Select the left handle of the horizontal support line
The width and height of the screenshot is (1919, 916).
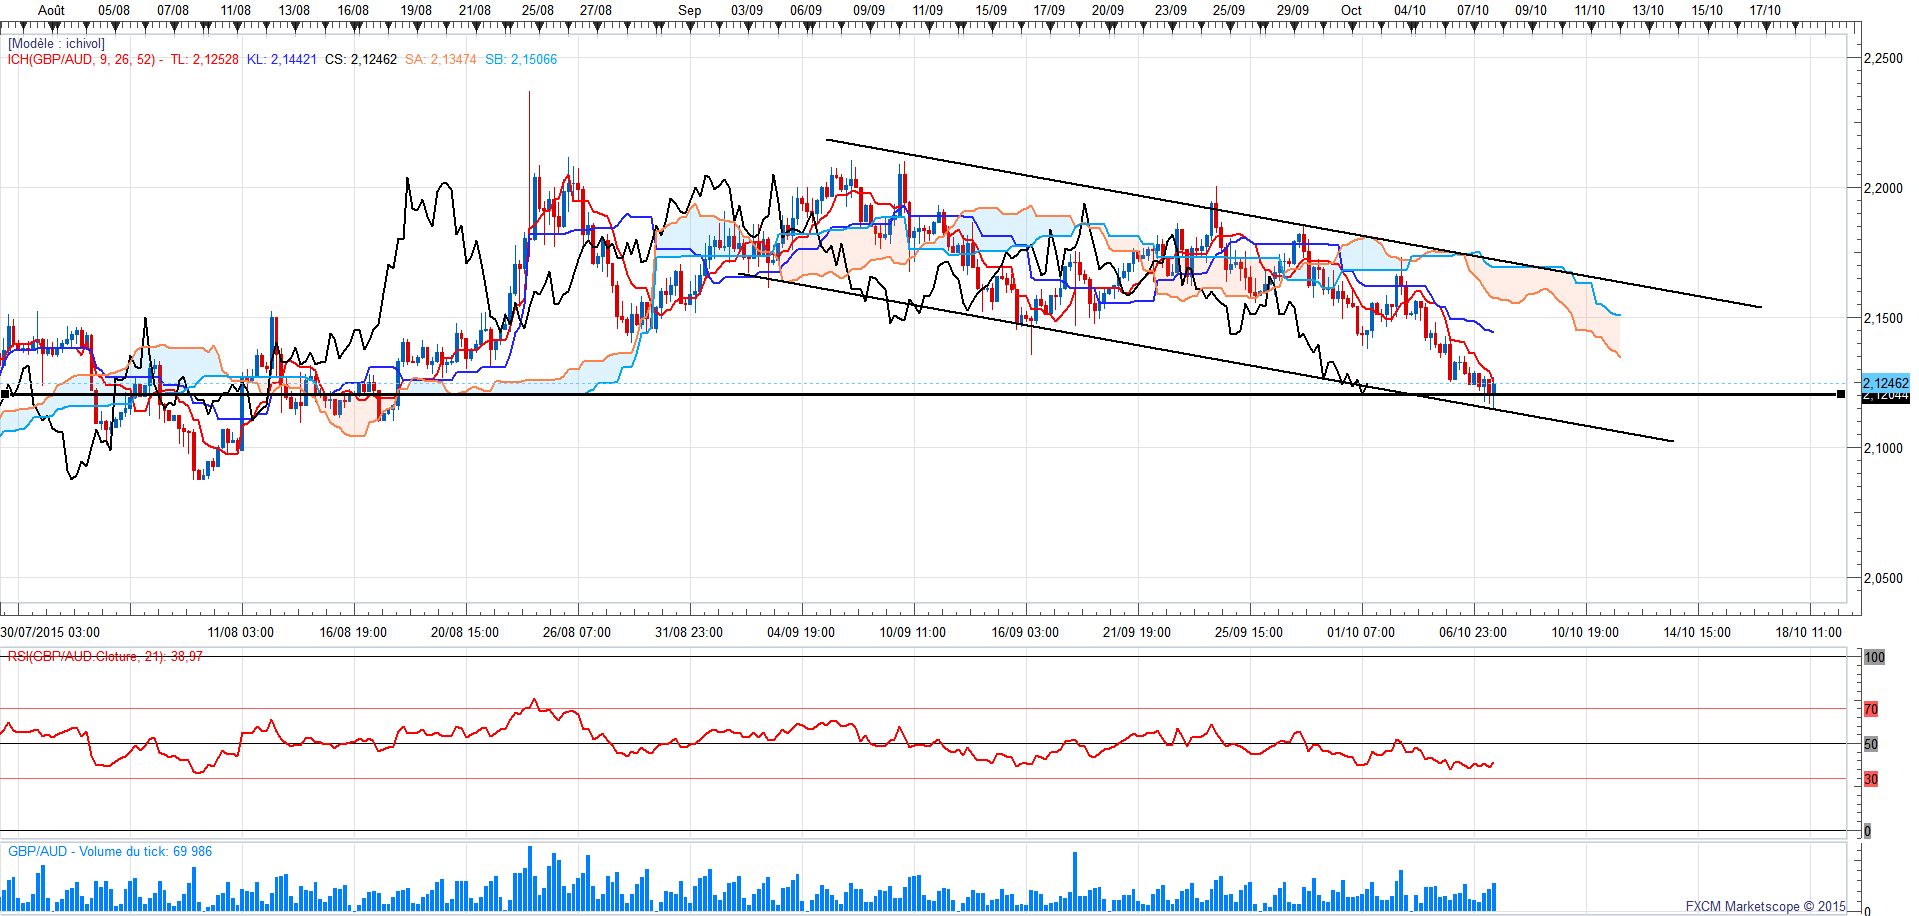click(5, 395)
